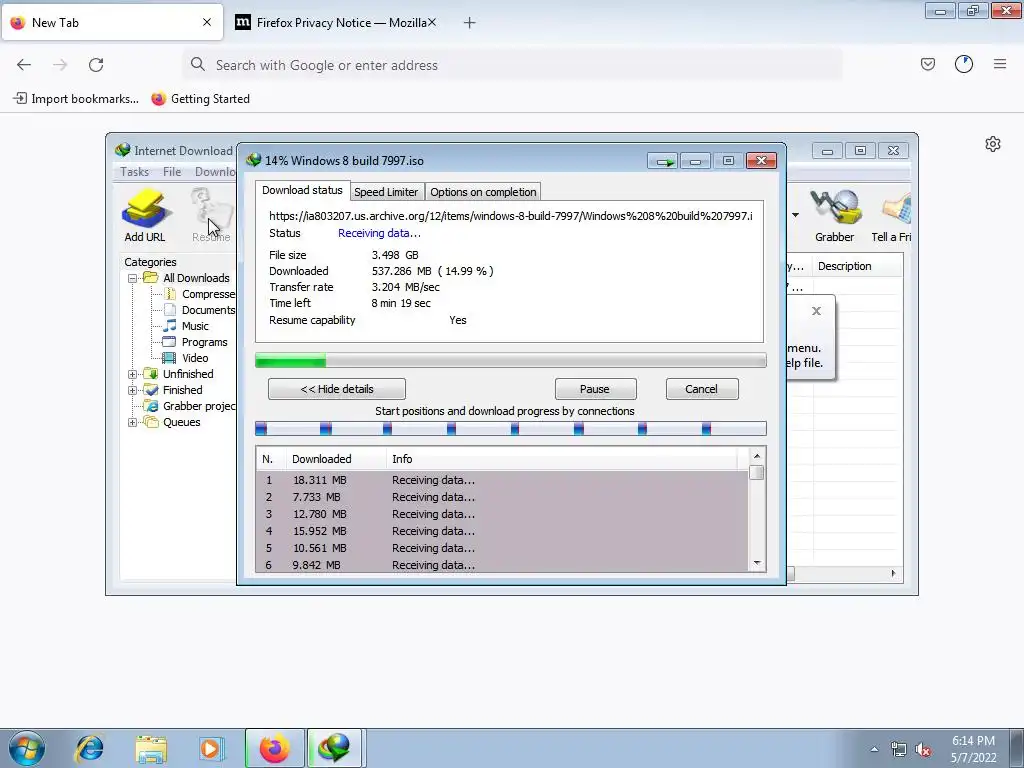Click the Grabber icon in IDM toolbar
This screenshot has width=1024, height=768.
(x=834, y=216)
